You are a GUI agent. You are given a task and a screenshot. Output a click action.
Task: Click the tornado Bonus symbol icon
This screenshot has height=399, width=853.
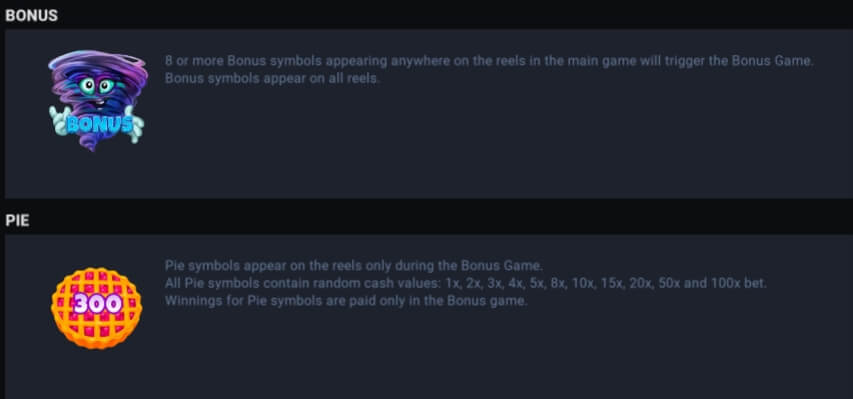click(97, 100)
